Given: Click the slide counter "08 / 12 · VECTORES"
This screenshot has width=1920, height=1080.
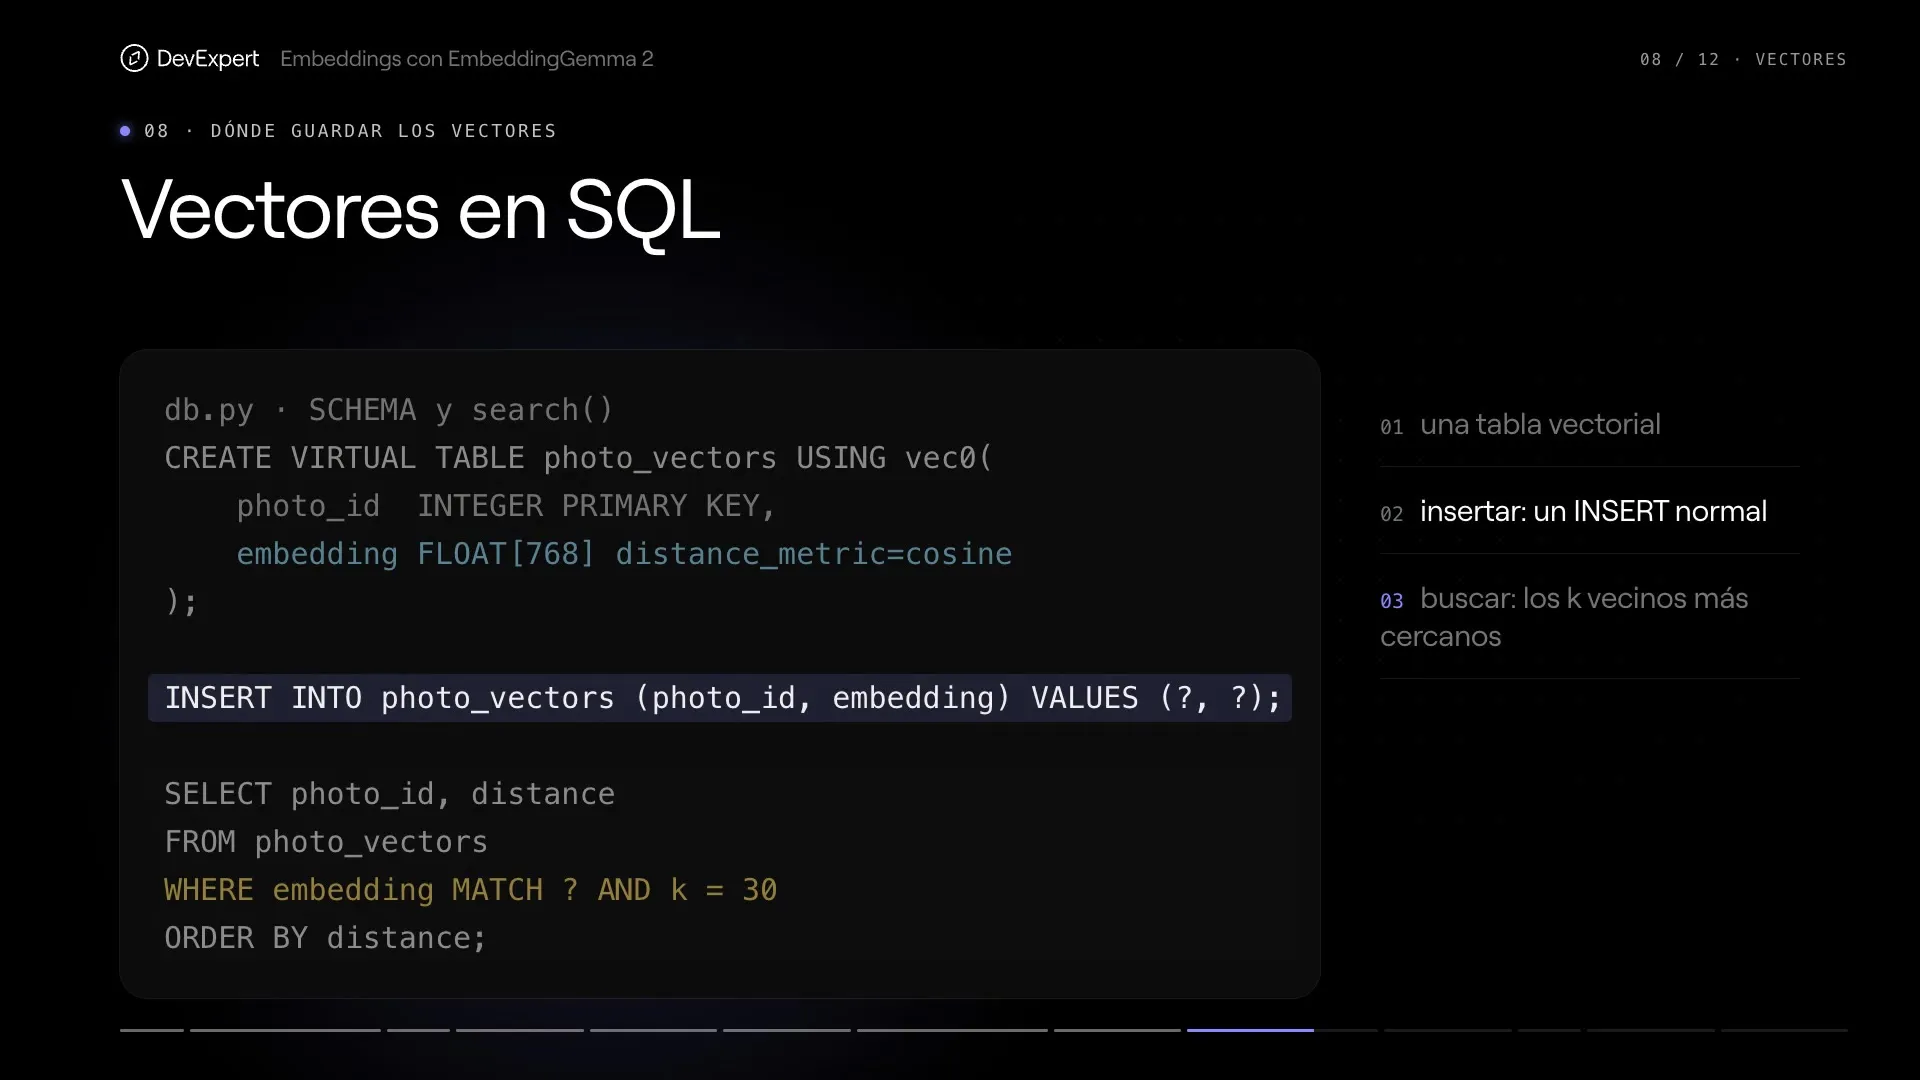Looking at the screenshot, I should pyautogui.click(x=1743, y=59).
